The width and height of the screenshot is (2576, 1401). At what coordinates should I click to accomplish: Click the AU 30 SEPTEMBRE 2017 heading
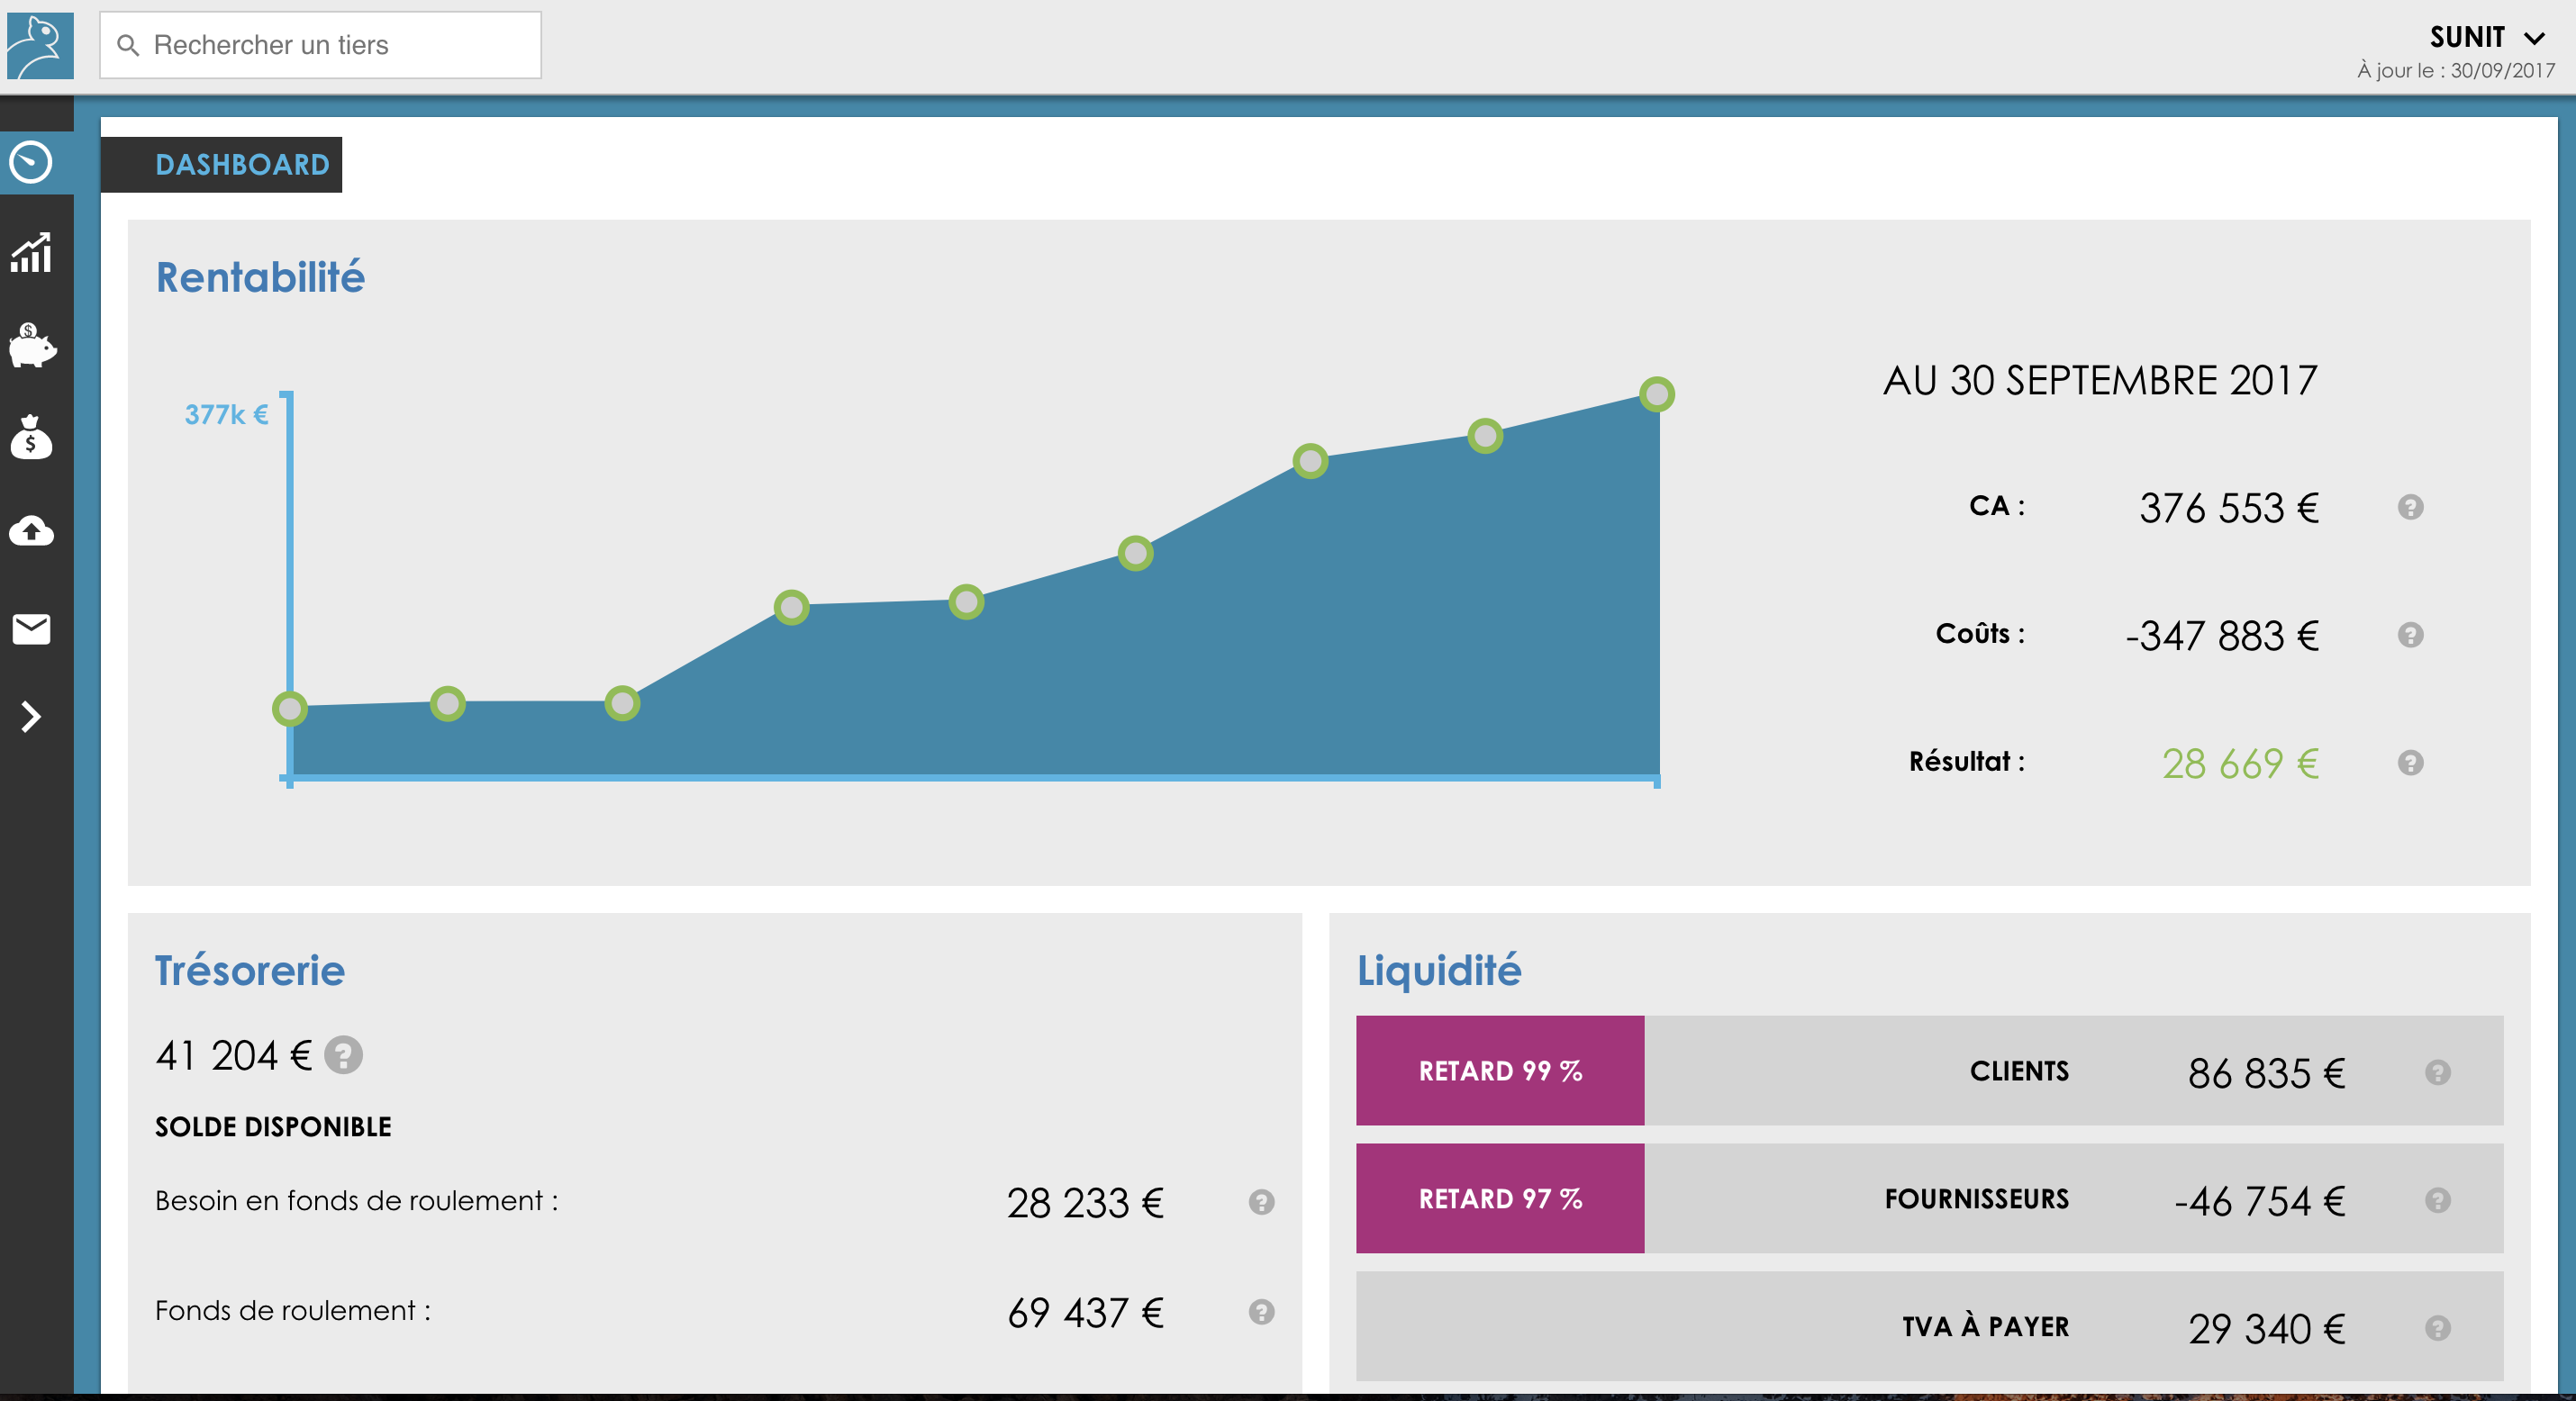pyautogui.click(x=2100, y=381)
